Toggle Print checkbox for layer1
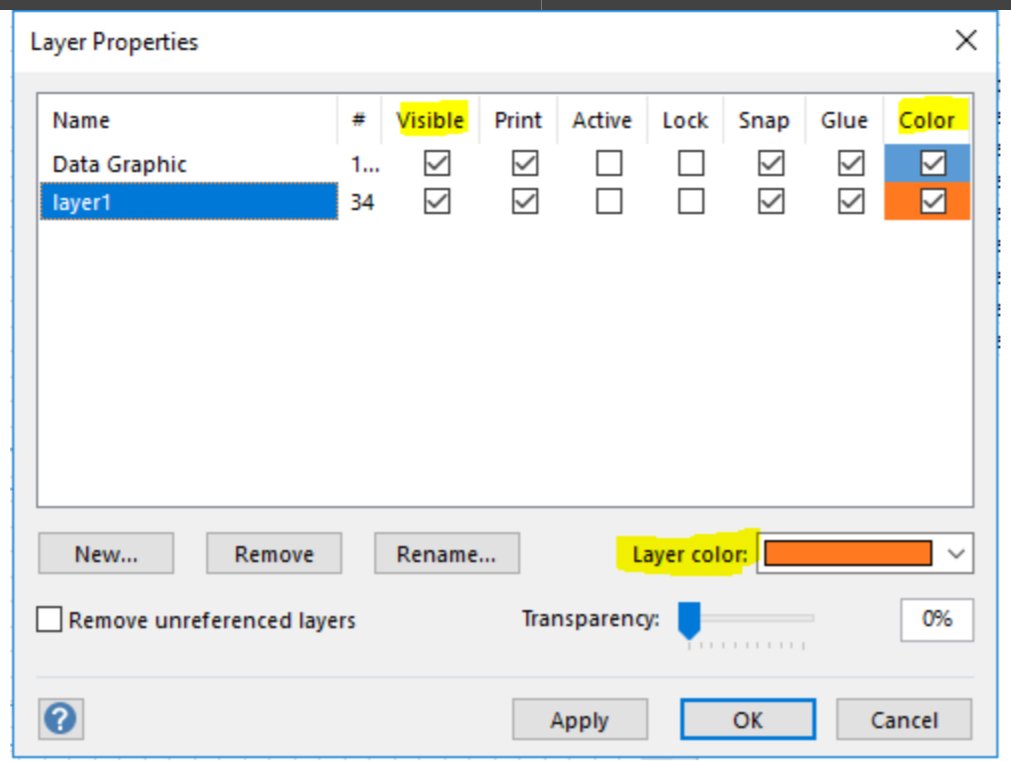Screen dimensions: 1011x762 tap(524, 202)
